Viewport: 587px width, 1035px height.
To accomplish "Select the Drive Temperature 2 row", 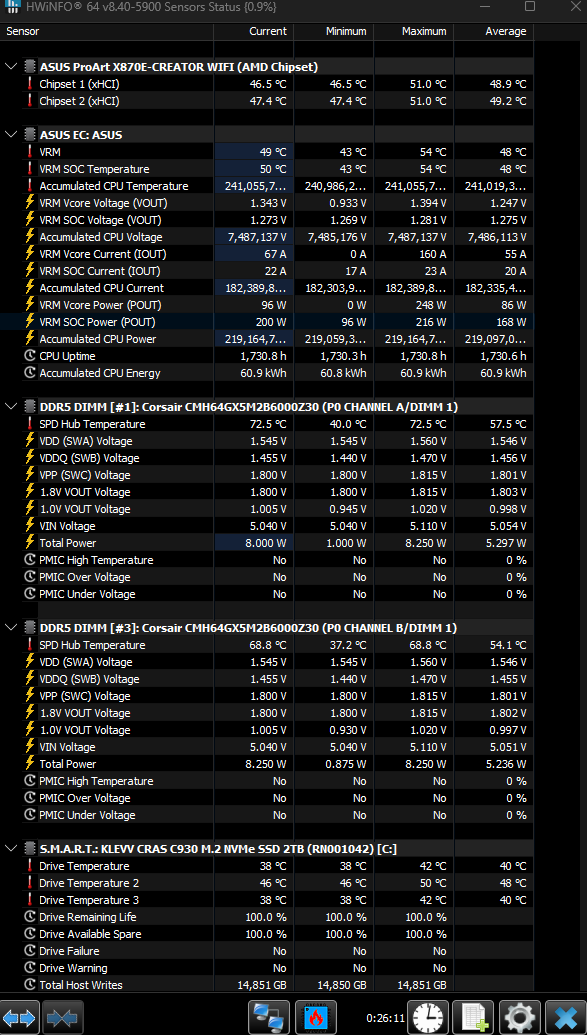I will [x=267, y=883].
